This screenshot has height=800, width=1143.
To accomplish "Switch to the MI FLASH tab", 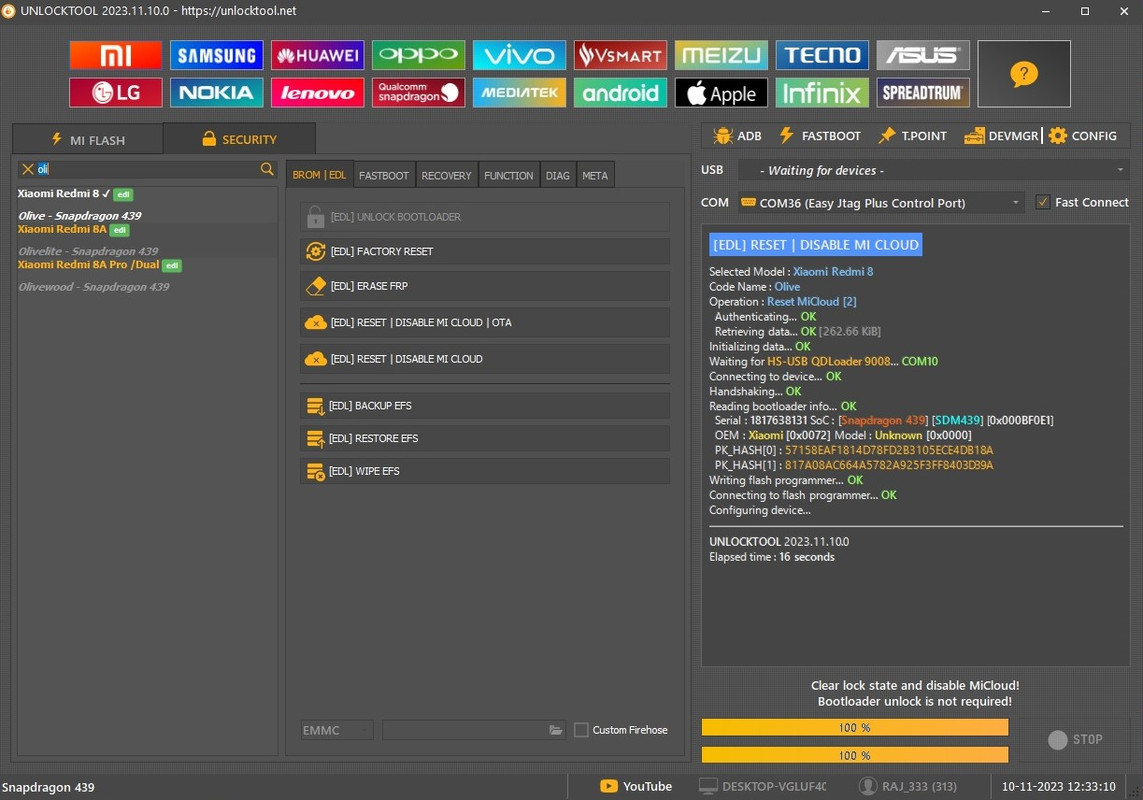I will 87,139.
